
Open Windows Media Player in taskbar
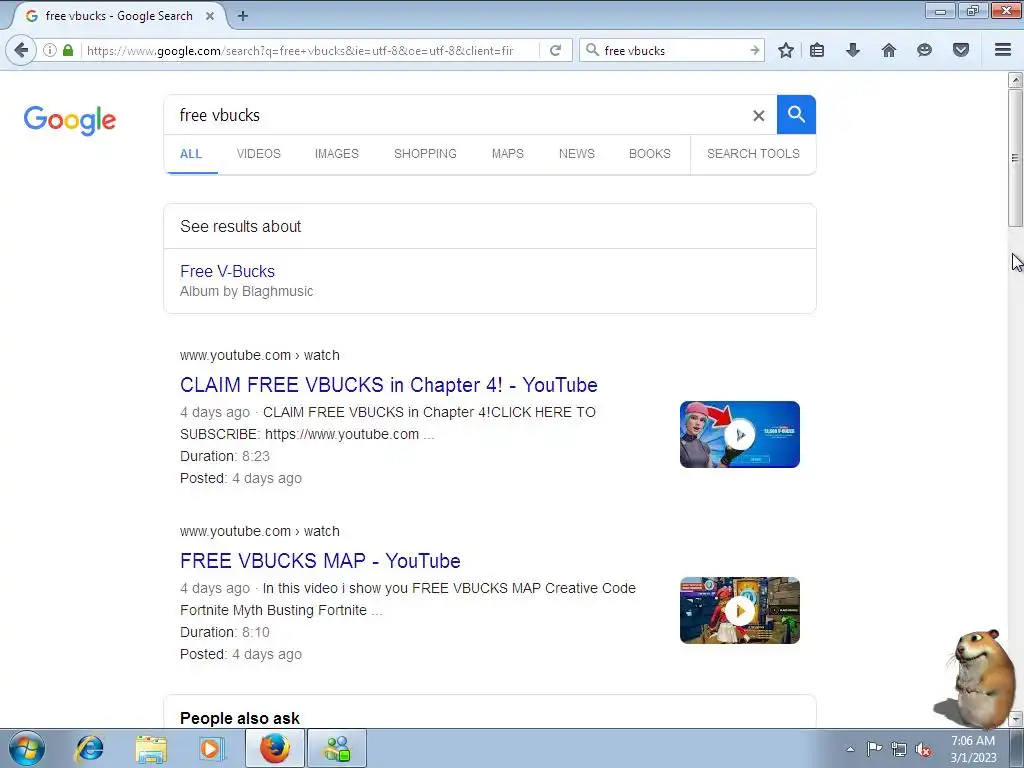point(211,748)
